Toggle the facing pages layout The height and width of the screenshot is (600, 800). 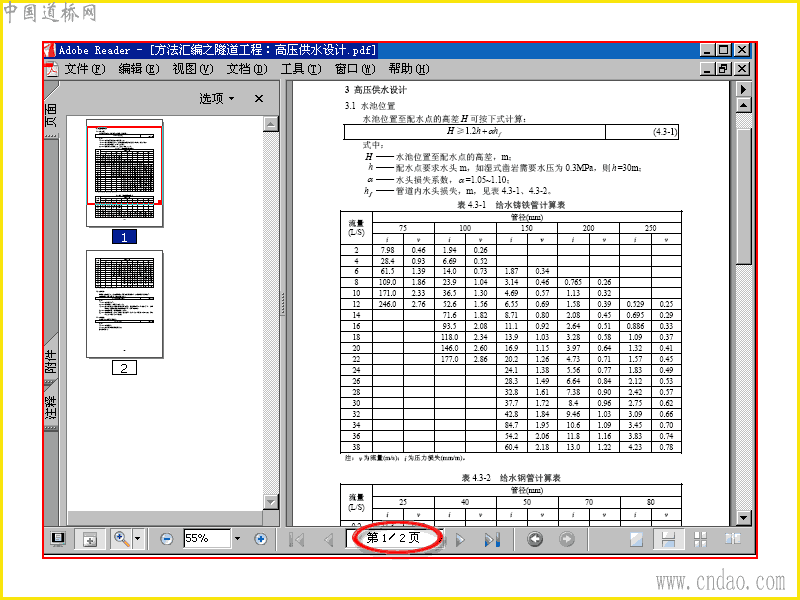(733, 539)
